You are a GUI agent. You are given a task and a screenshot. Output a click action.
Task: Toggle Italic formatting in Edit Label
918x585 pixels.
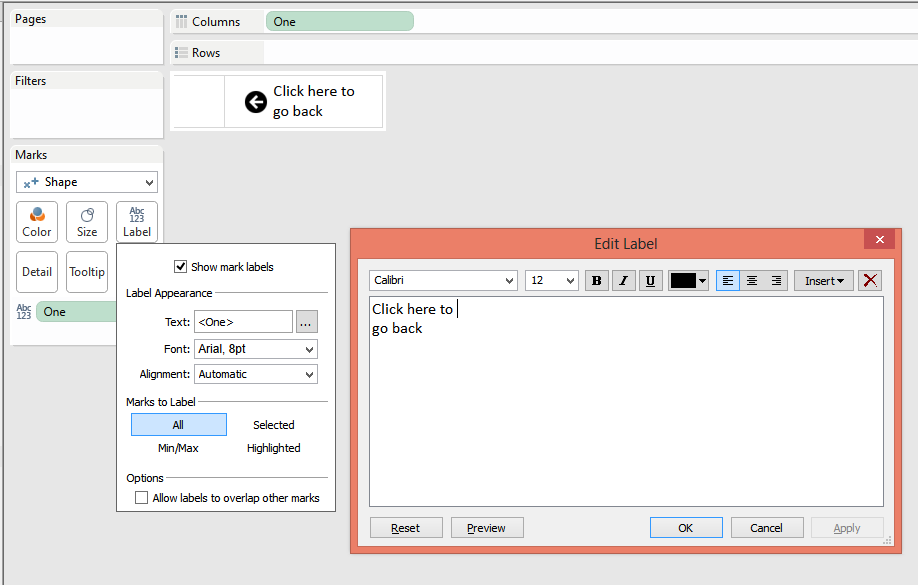624,280
